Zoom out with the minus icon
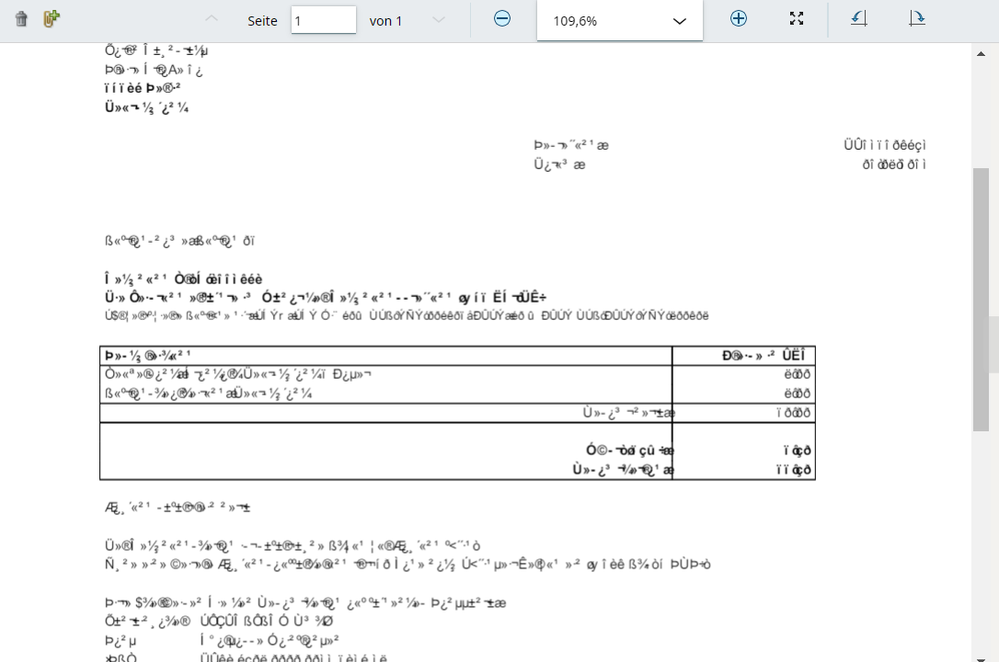Image resolution: width=999 pixels, height=662 pixels. pos(502,19)
